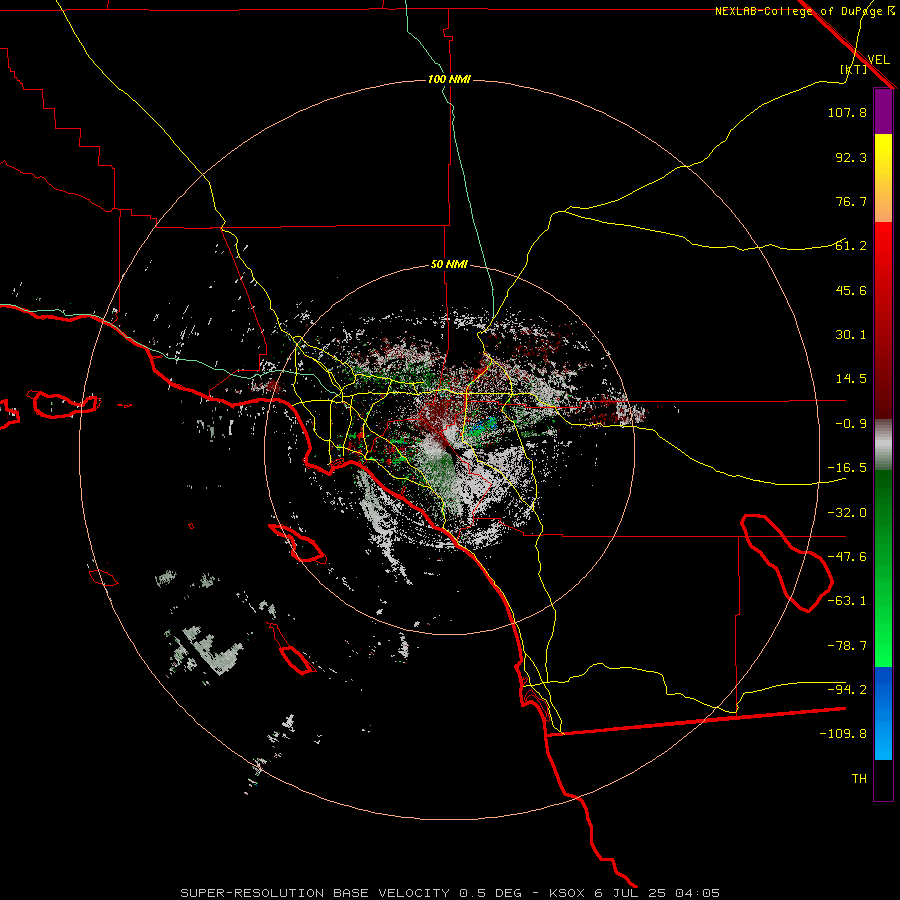This screenshot has height=900, width=900.
Task: Select the -63.1 legend value
Action: [x=847, y=601]
